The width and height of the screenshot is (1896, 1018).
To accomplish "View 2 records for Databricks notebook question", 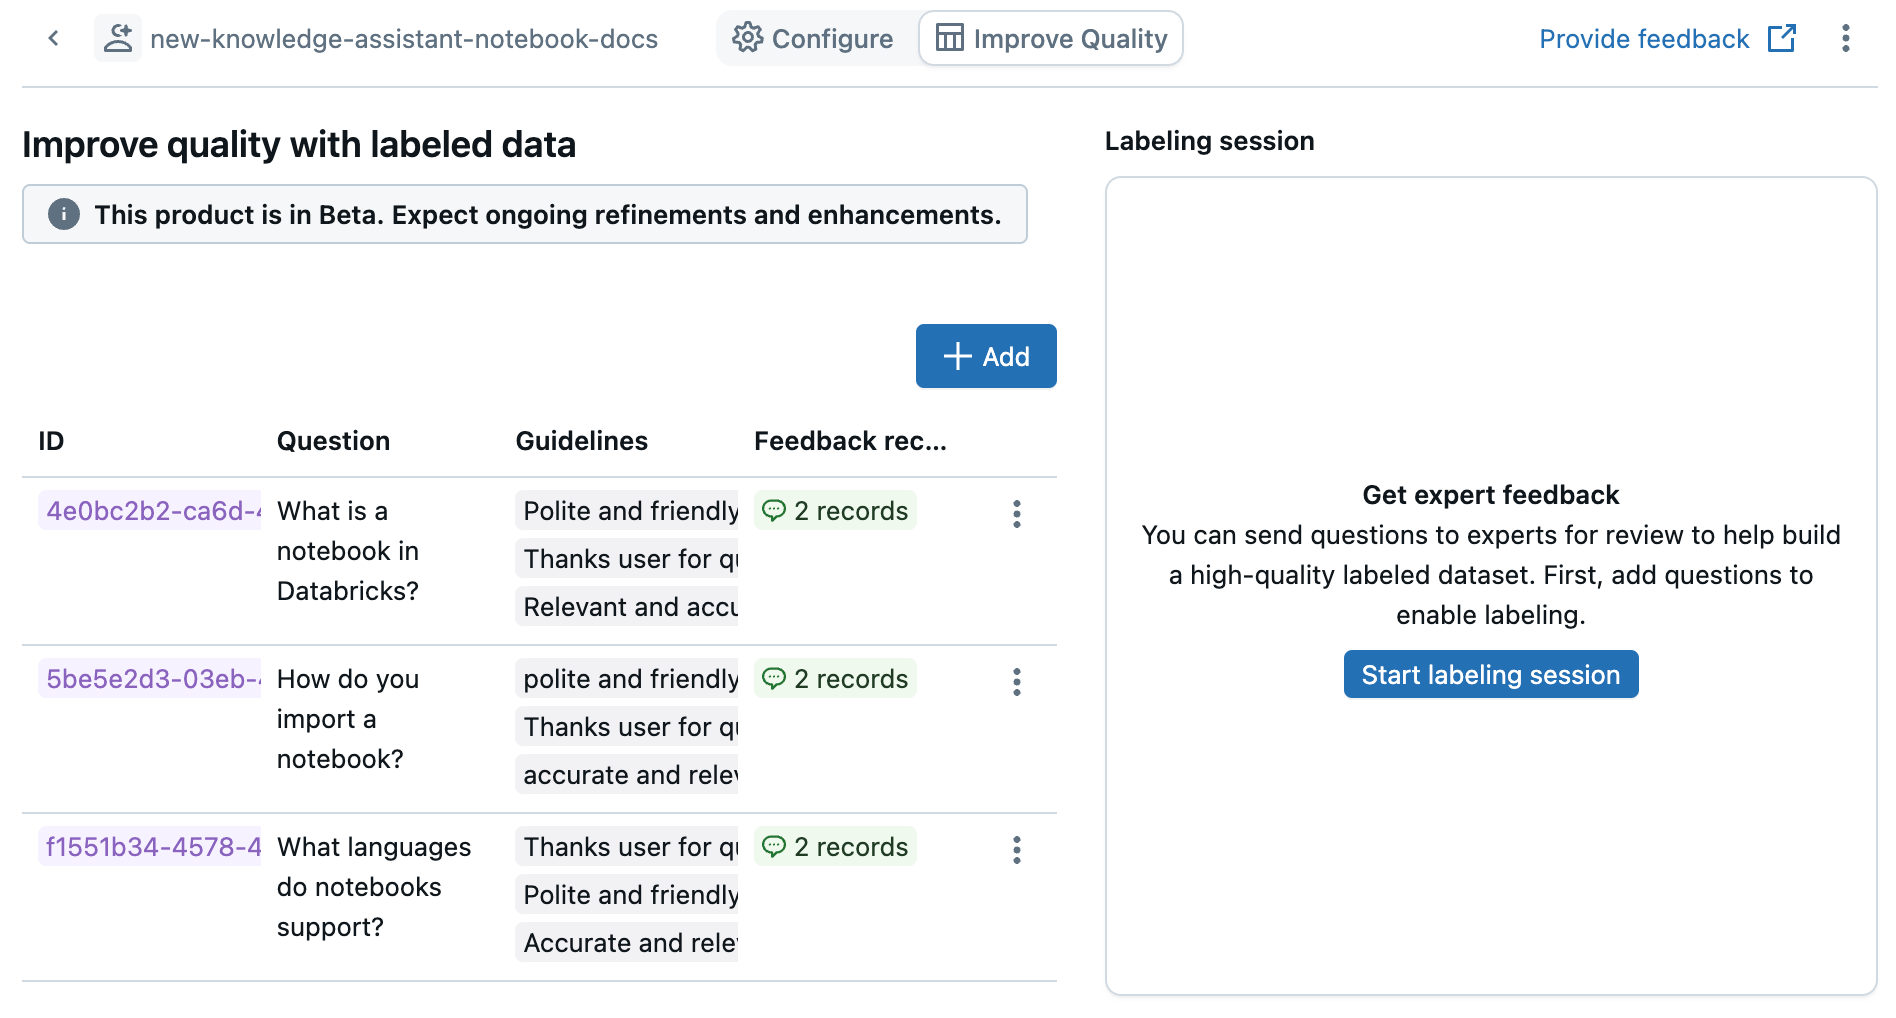I will click(x=835, y=511).
